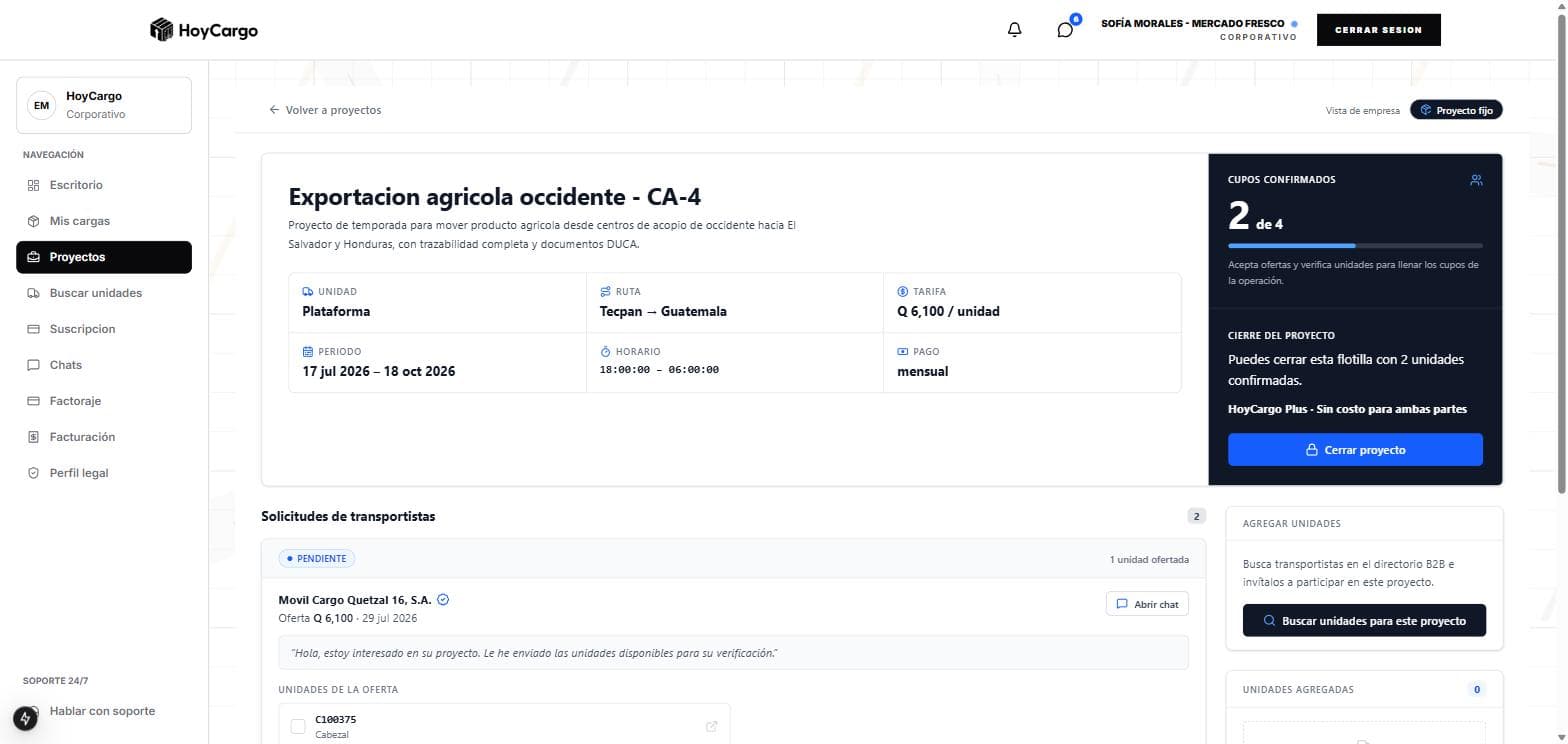Click the EM avatar in company card

click(x=41, y=105)
